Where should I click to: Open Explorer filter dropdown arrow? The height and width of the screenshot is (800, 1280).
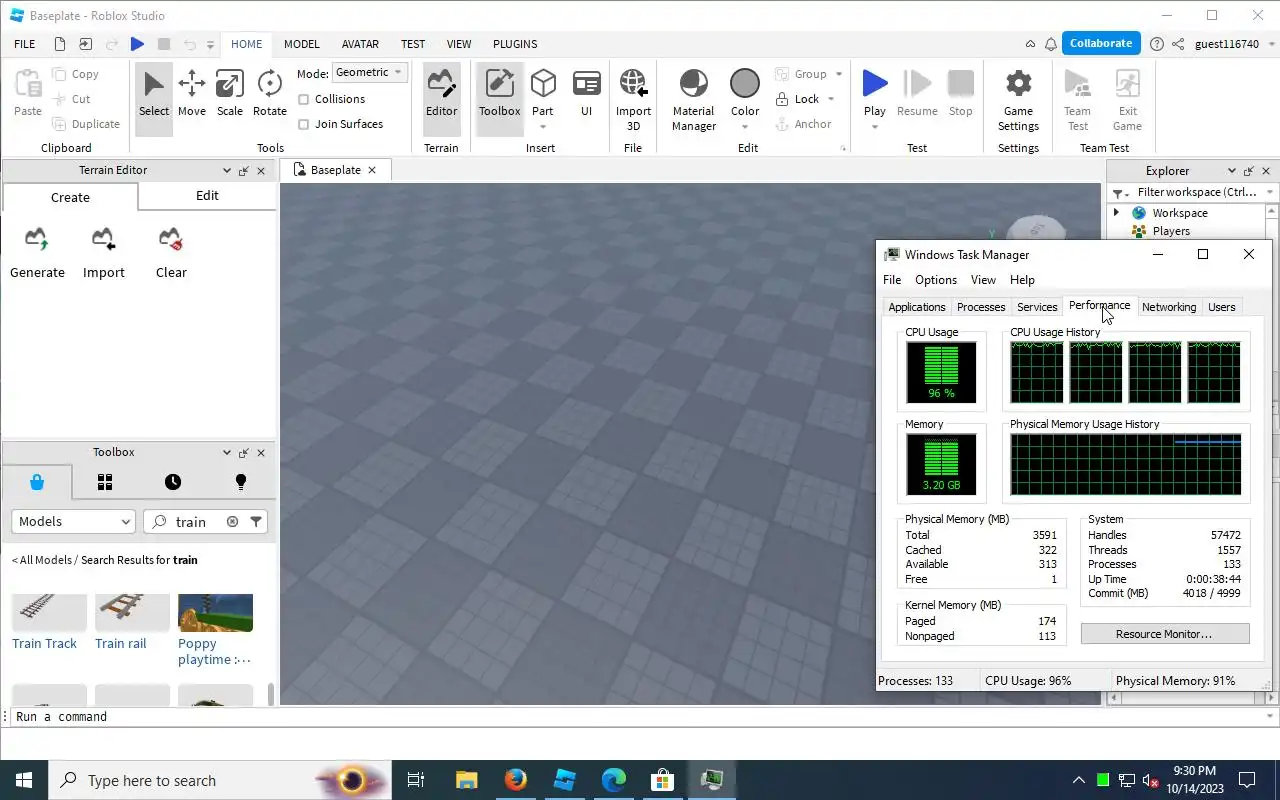click(x=1270, y=192)
